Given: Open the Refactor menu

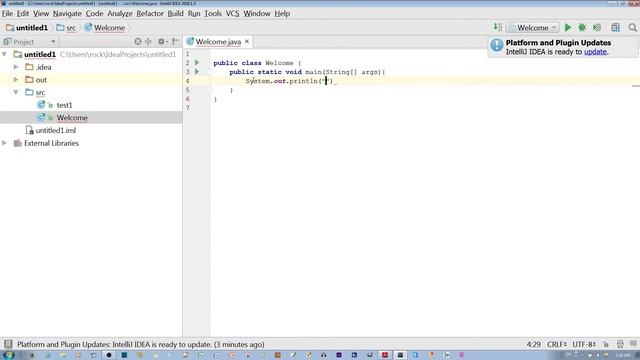Looking at the screenshot, I should tap(150, 13).
